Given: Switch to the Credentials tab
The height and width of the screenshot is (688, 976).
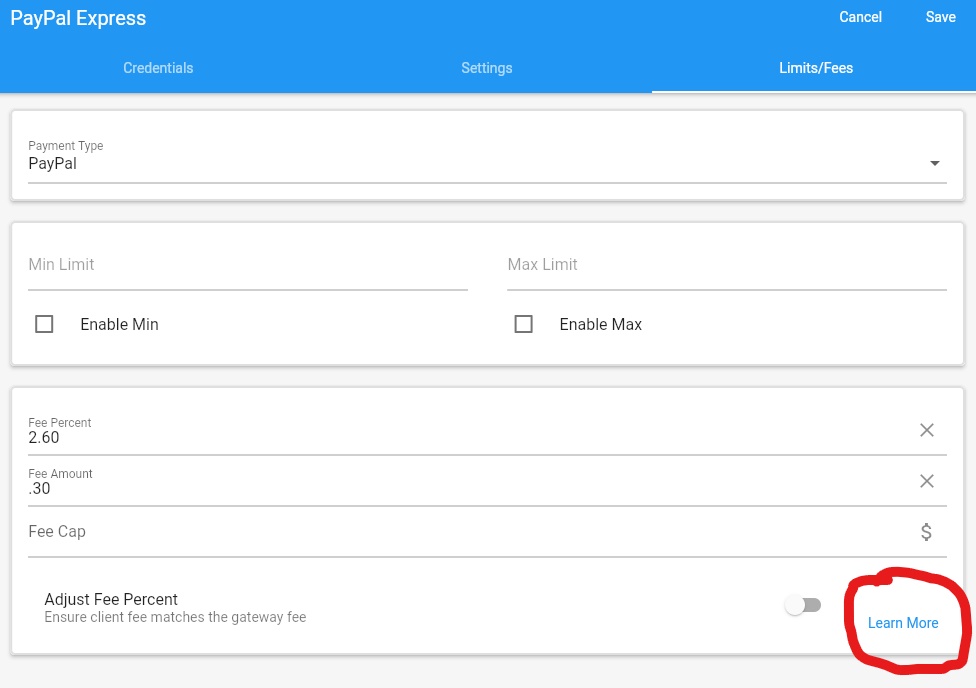Looking at the screenshot, I should click(158, 68).
